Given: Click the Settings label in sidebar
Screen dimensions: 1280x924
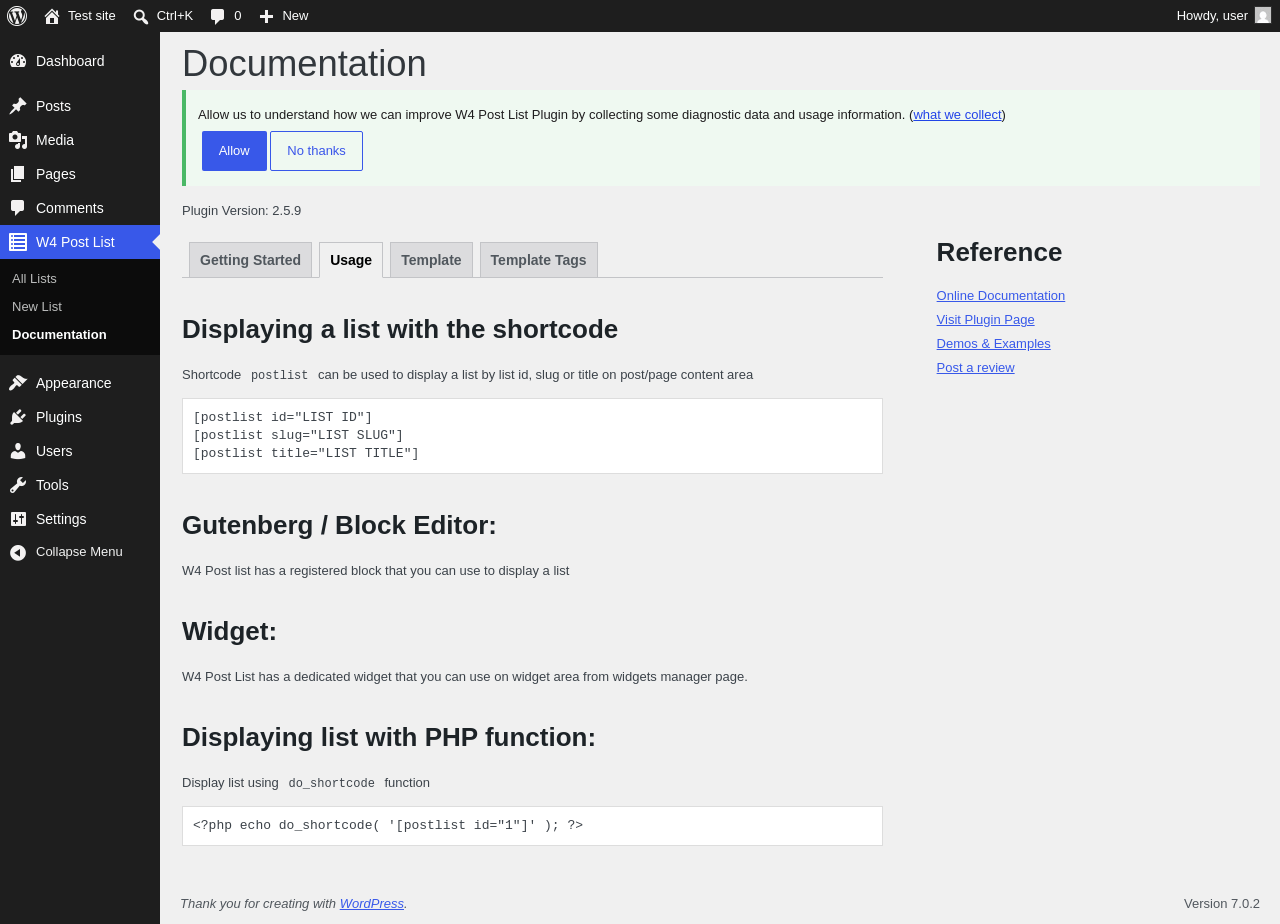Looking at the screenshot, I should [x=61, y=519].
